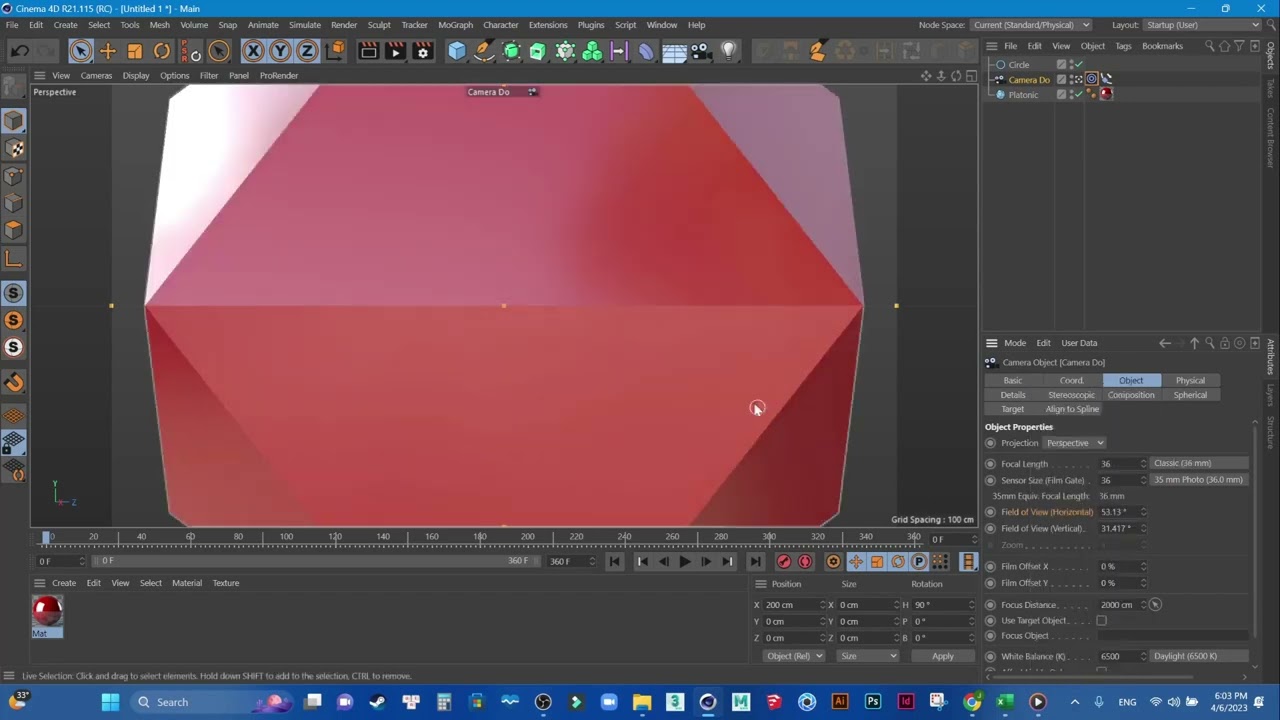Image resolution: width=1280 pixels, height=720 pixels.
Task: Click the Bend deformer icon
Action: [646, 51]
